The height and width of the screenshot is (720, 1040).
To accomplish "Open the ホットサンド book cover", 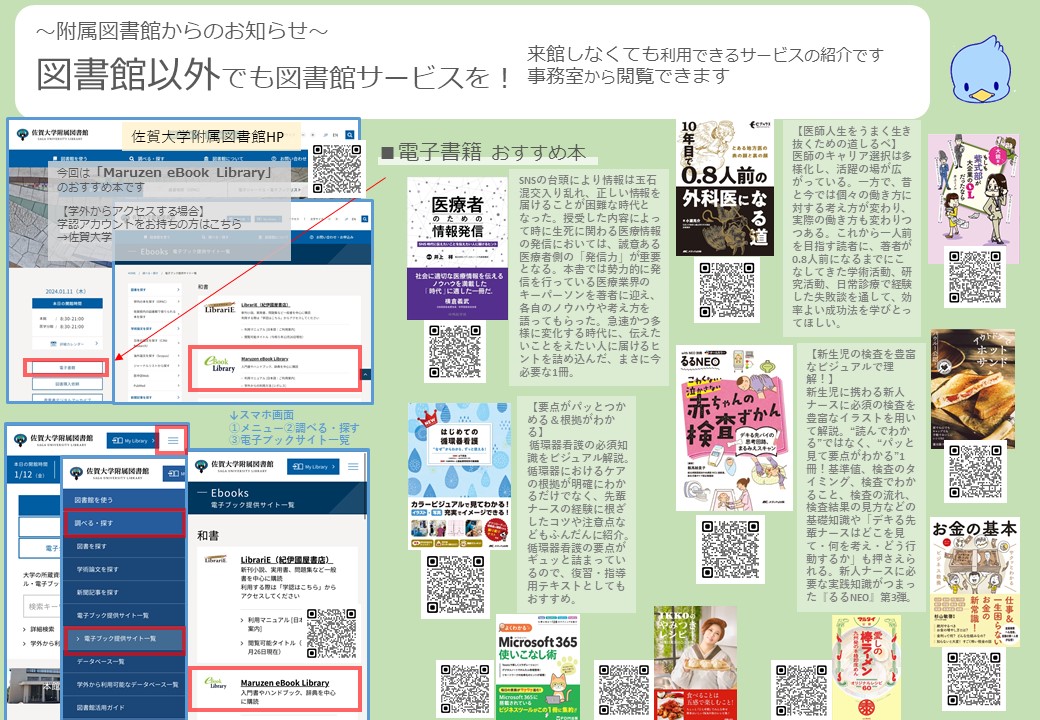I will 973,389.
